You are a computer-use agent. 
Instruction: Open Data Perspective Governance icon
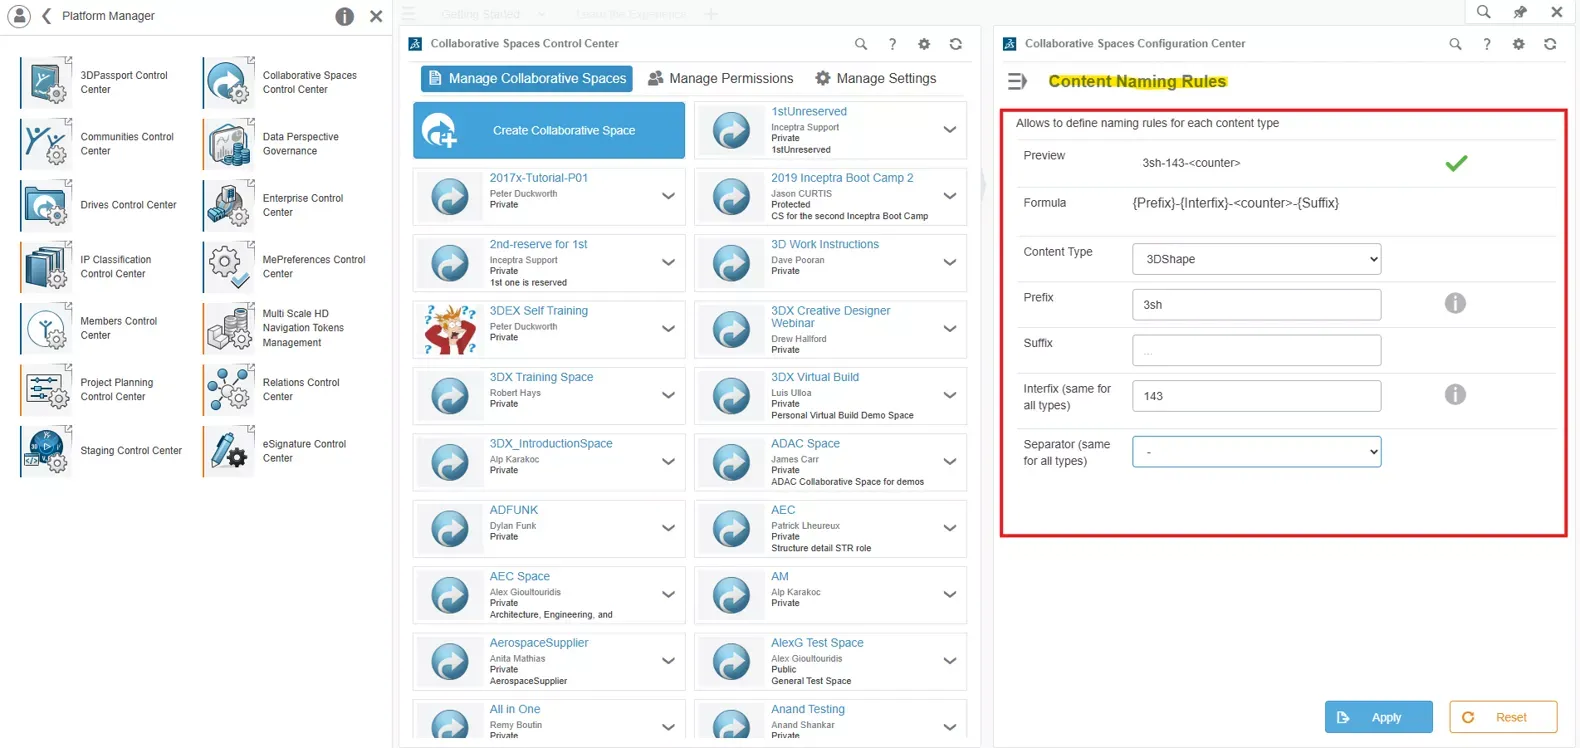229,143
